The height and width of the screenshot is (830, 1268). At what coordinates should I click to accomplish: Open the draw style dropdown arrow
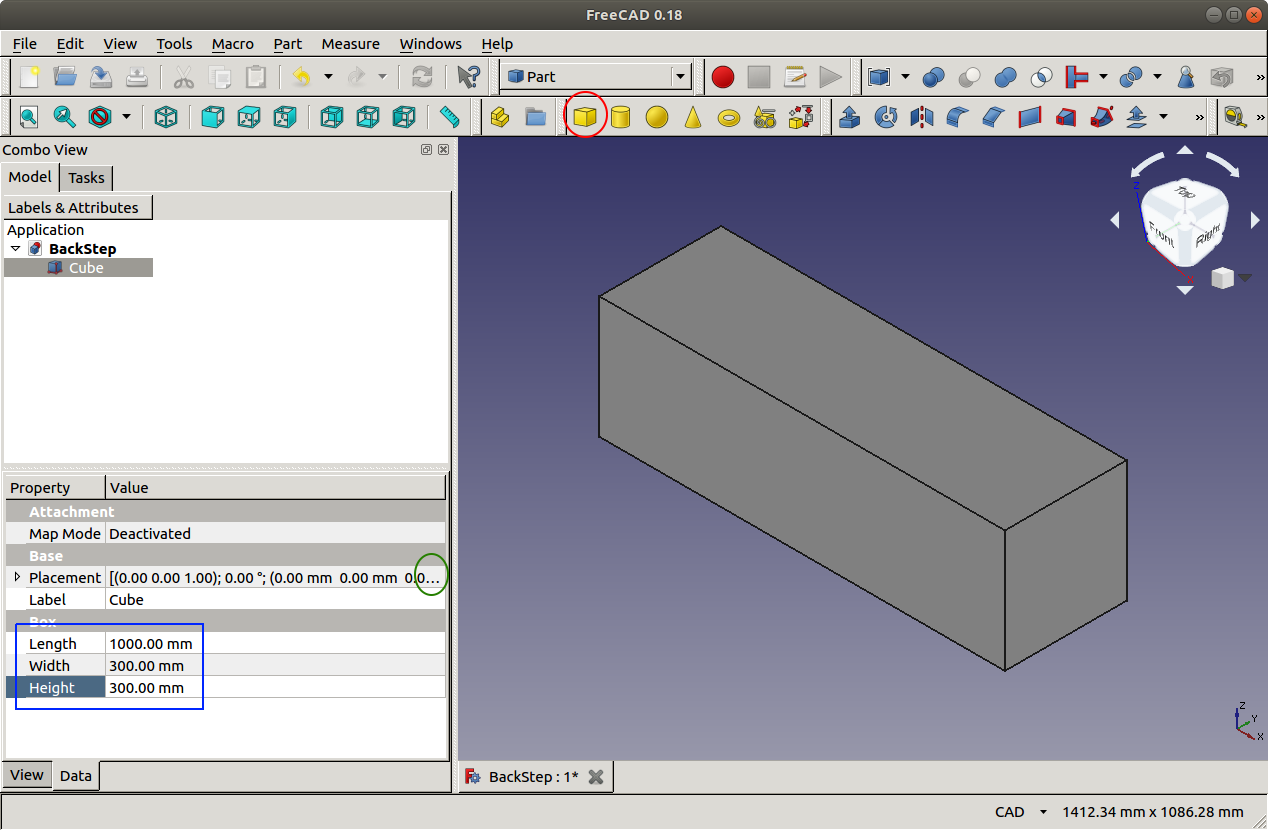[x=126, y=117]
